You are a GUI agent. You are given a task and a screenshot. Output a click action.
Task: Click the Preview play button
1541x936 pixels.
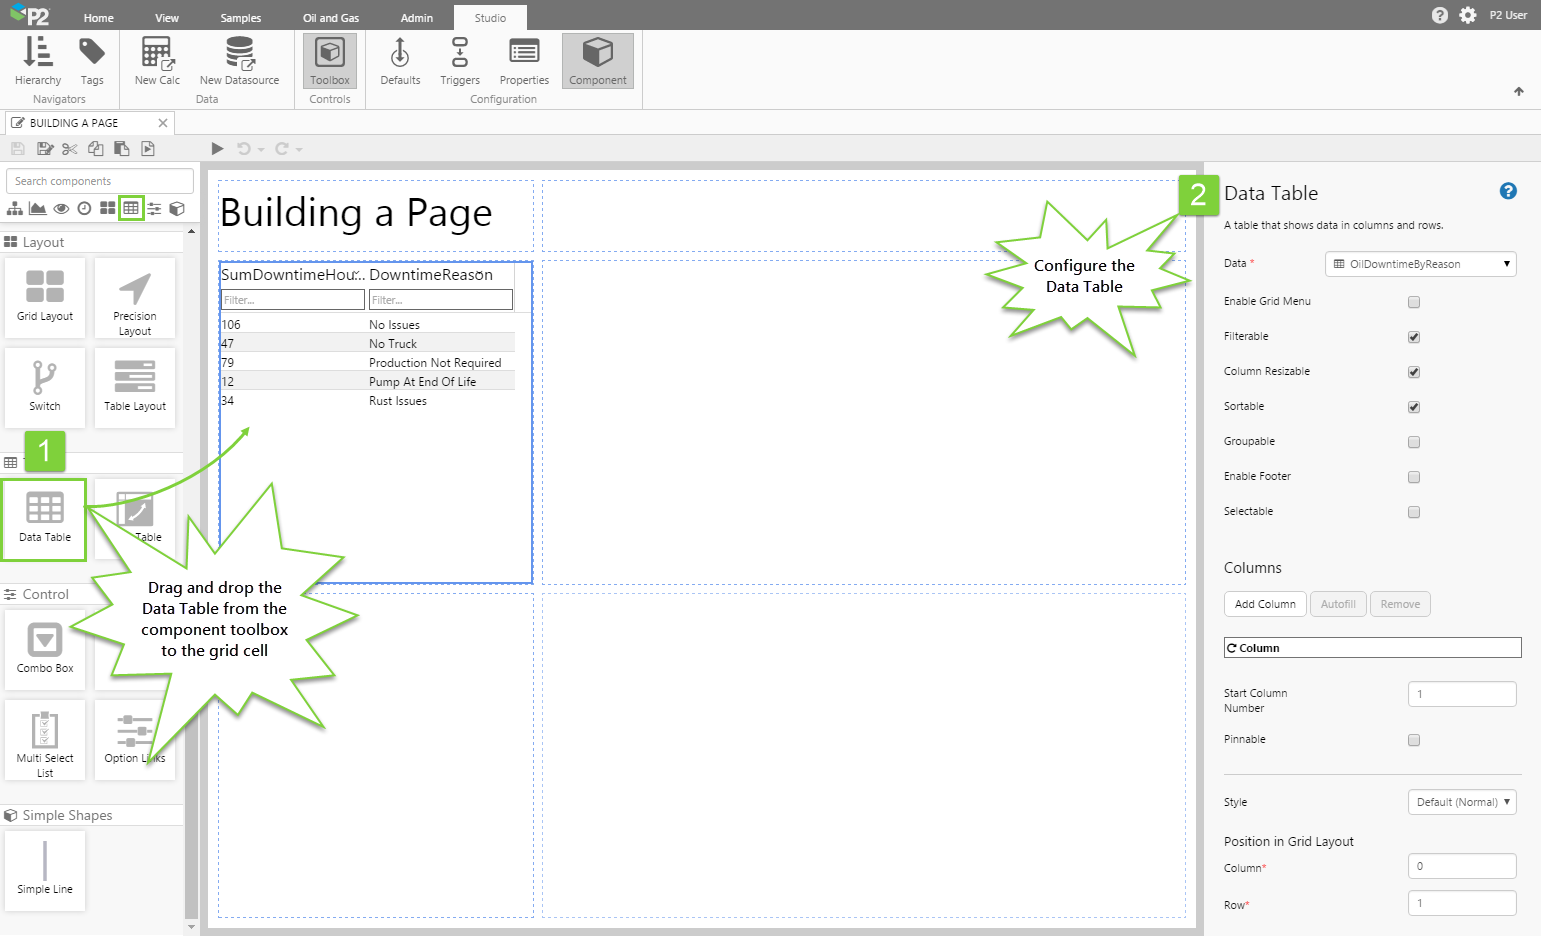[217, 149]
